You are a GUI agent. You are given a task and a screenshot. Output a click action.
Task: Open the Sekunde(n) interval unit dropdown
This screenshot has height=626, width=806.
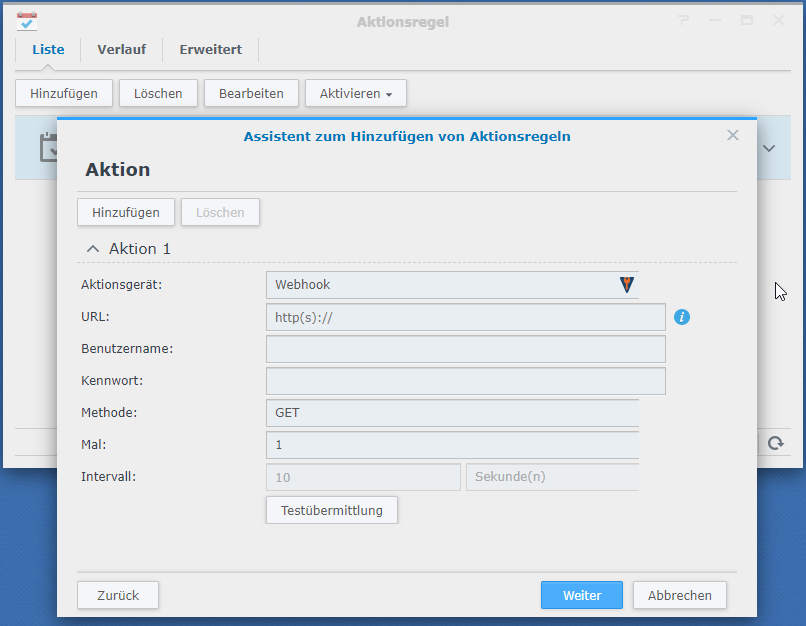click(553, 477)
